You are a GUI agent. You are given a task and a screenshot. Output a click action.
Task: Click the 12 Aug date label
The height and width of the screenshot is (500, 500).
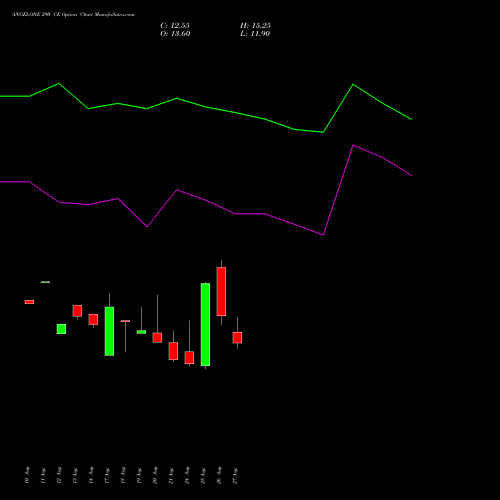click(x=59, y=475)
